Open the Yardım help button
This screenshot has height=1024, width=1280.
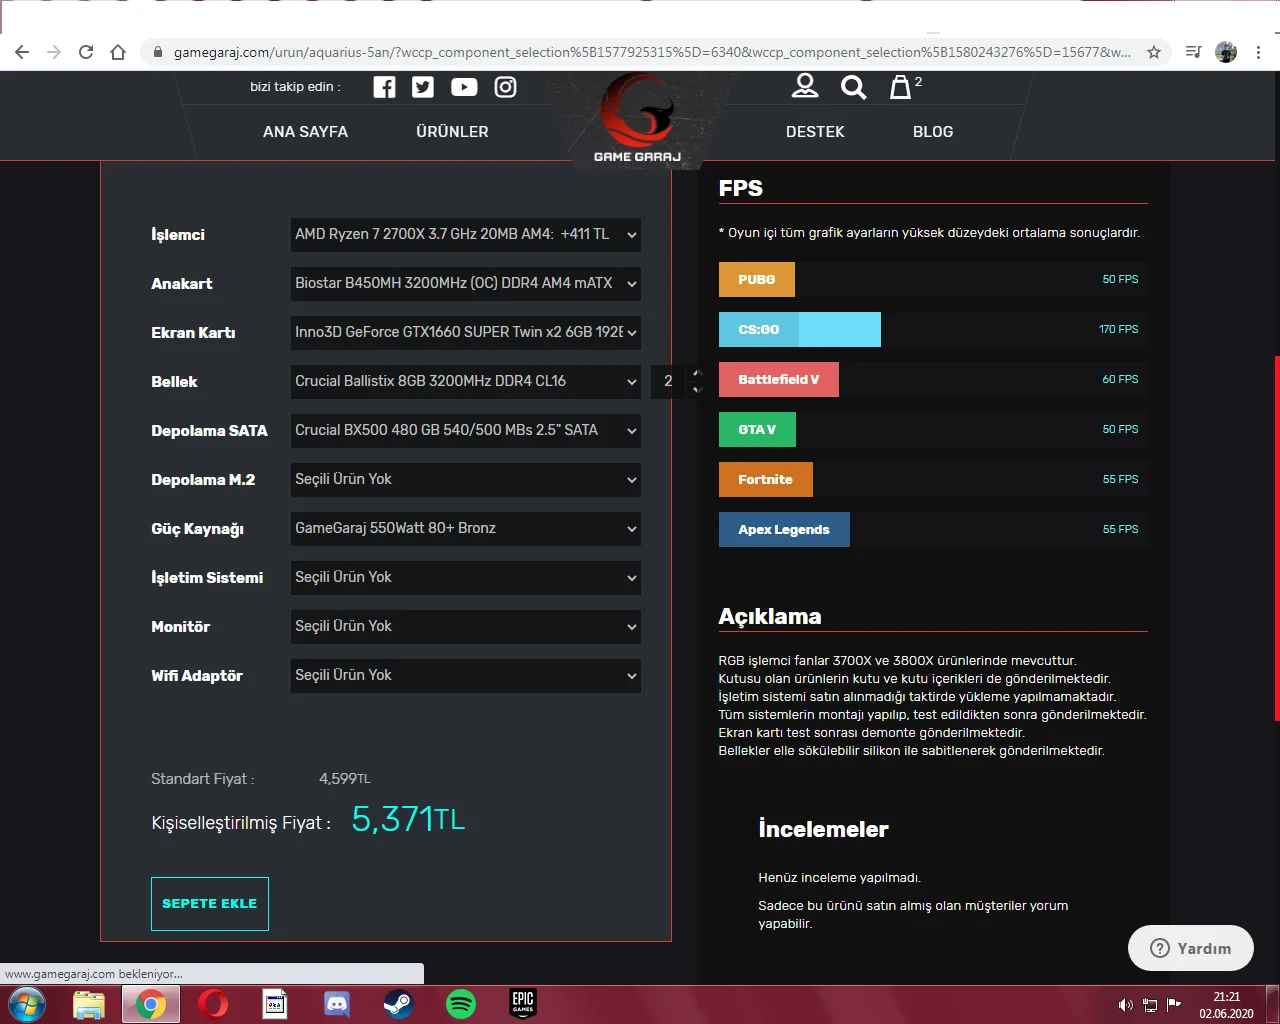pyautogui.click(x=1191, y=948)
